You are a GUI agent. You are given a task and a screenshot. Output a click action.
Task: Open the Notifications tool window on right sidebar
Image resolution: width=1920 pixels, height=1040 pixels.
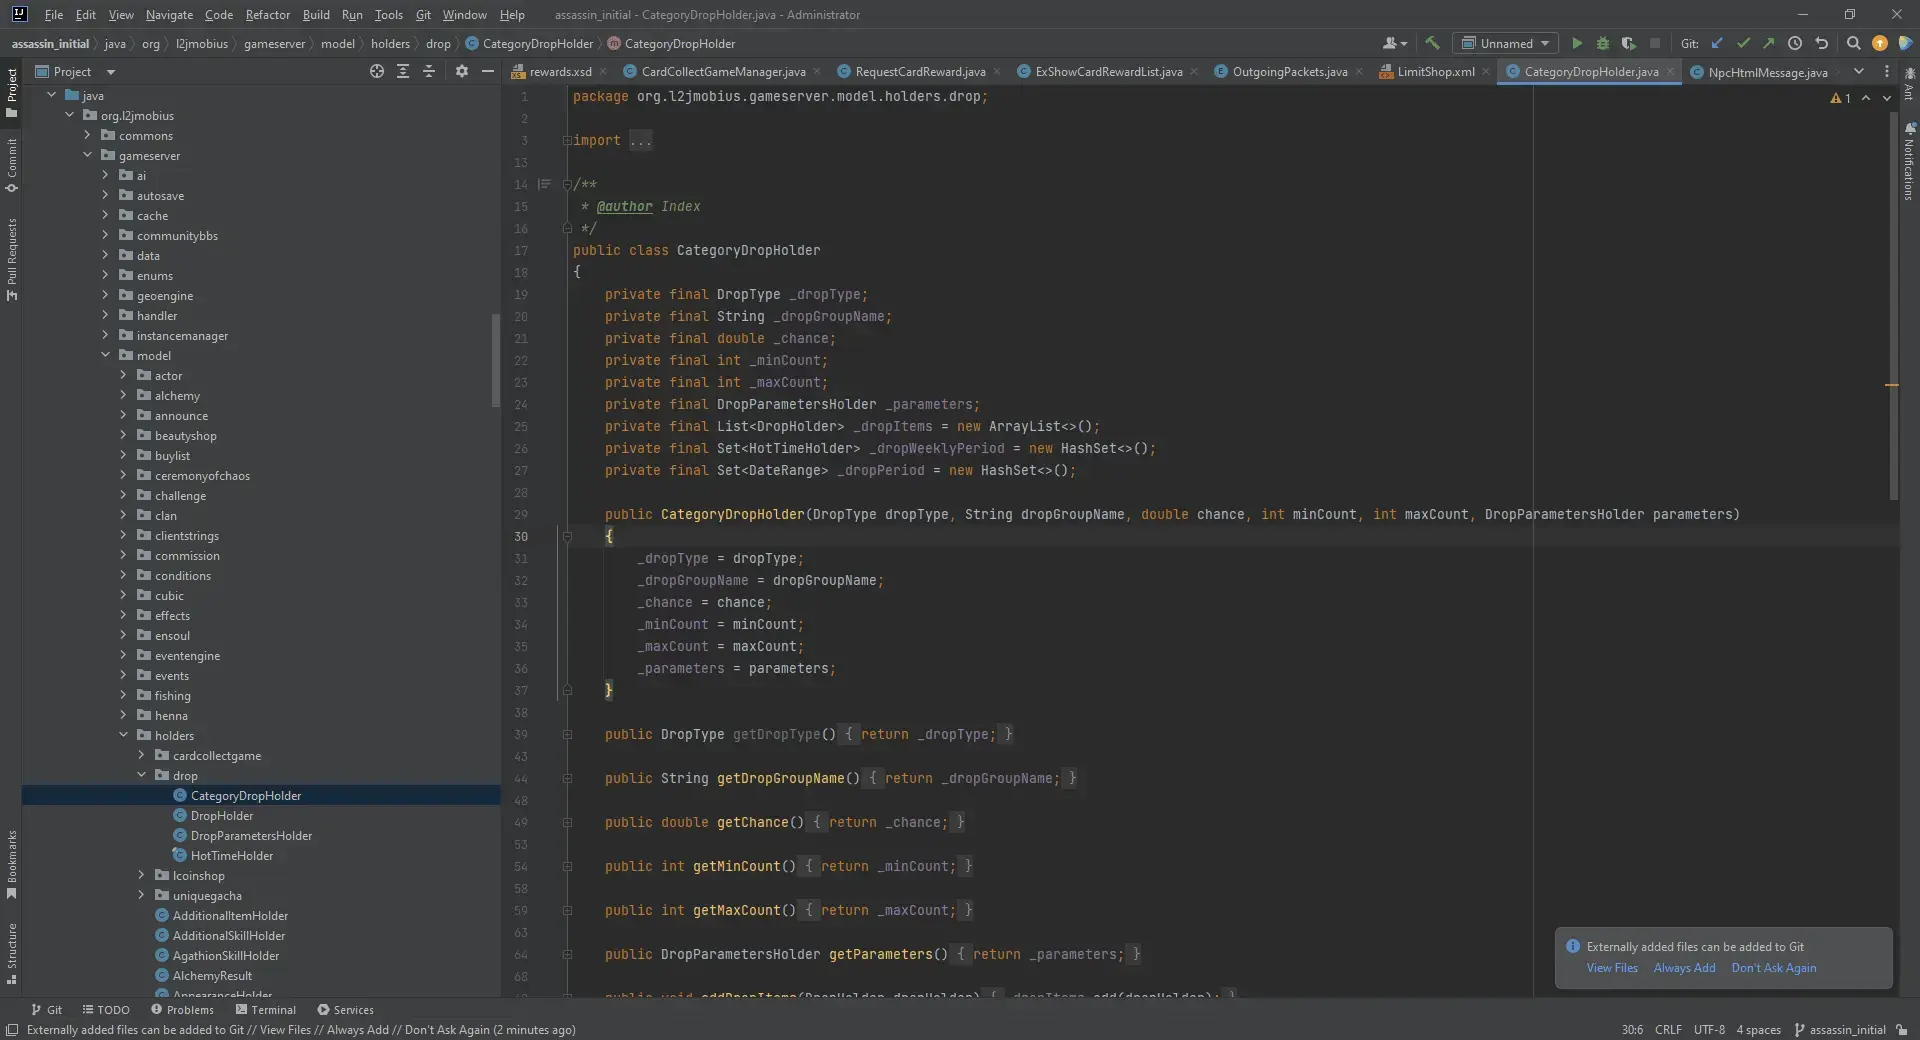coord(1909,162)
